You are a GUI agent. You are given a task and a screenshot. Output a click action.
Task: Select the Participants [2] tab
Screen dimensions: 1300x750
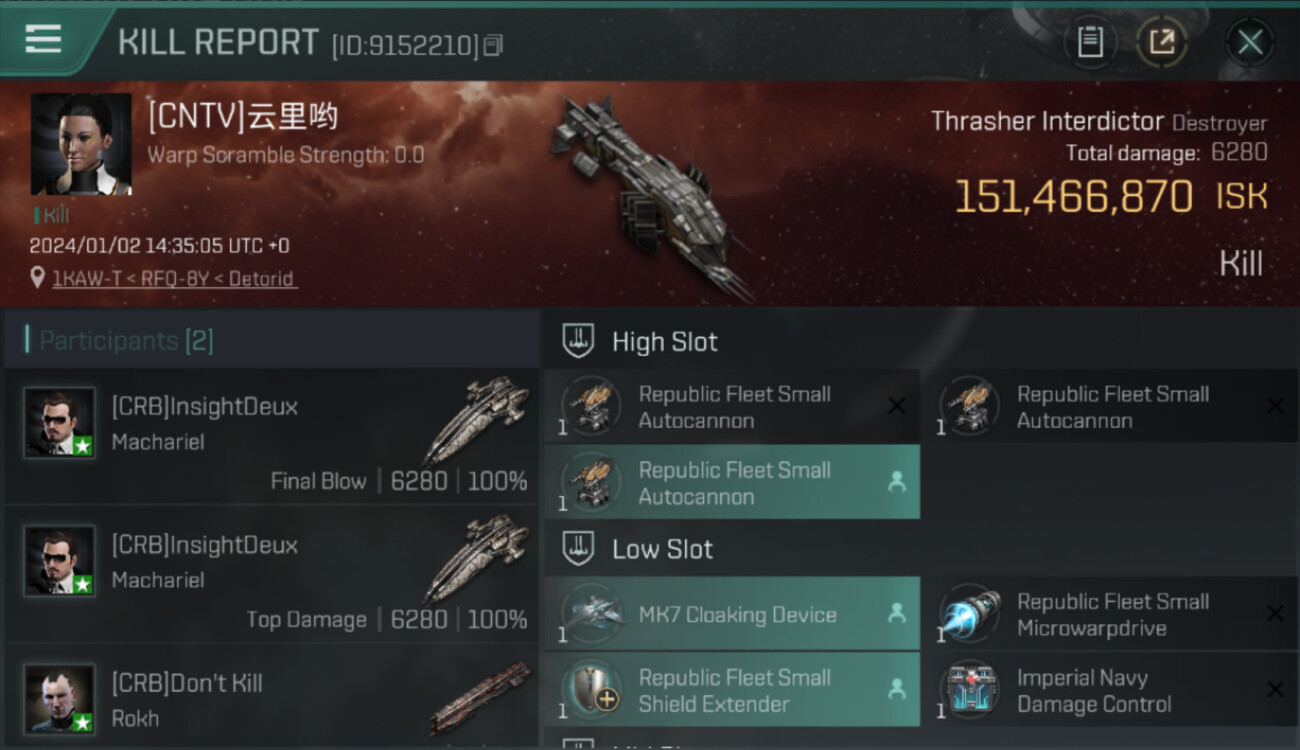(126, 341)
